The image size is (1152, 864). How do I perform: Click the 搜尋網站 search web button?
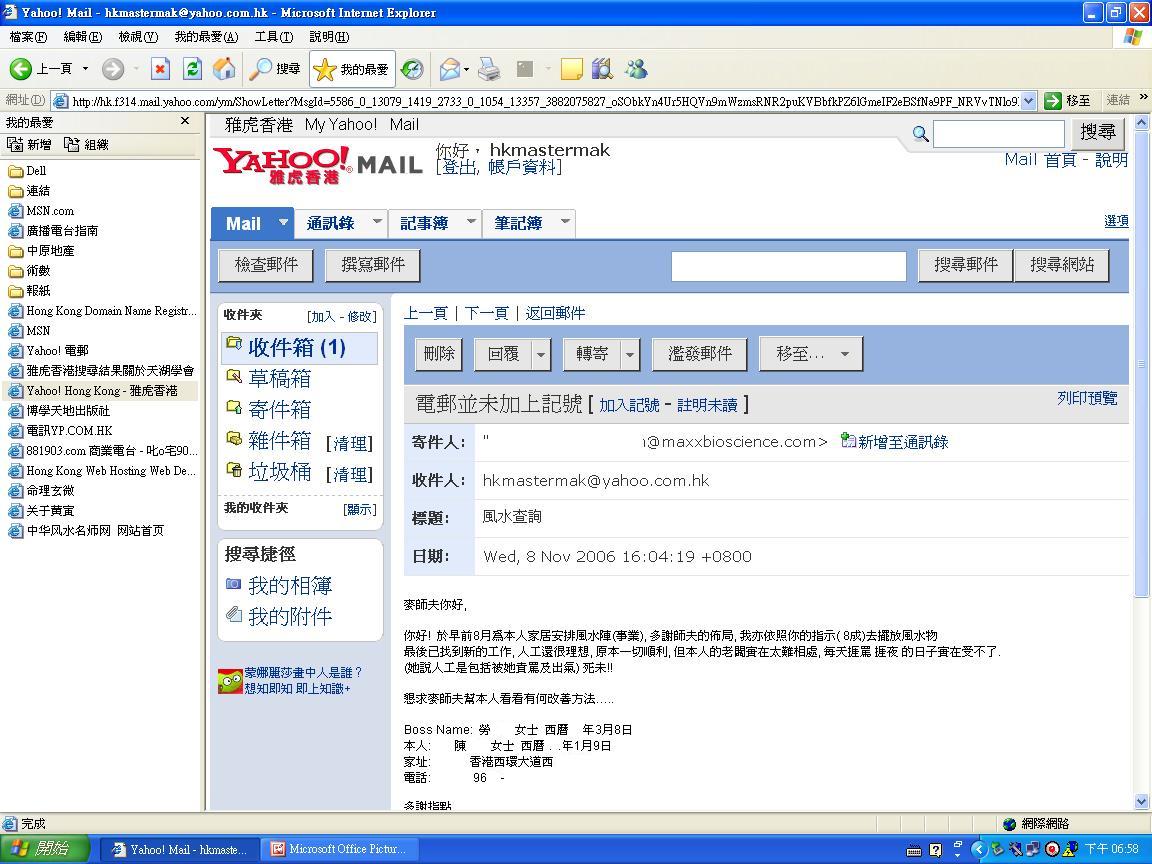click(1062, 265)
